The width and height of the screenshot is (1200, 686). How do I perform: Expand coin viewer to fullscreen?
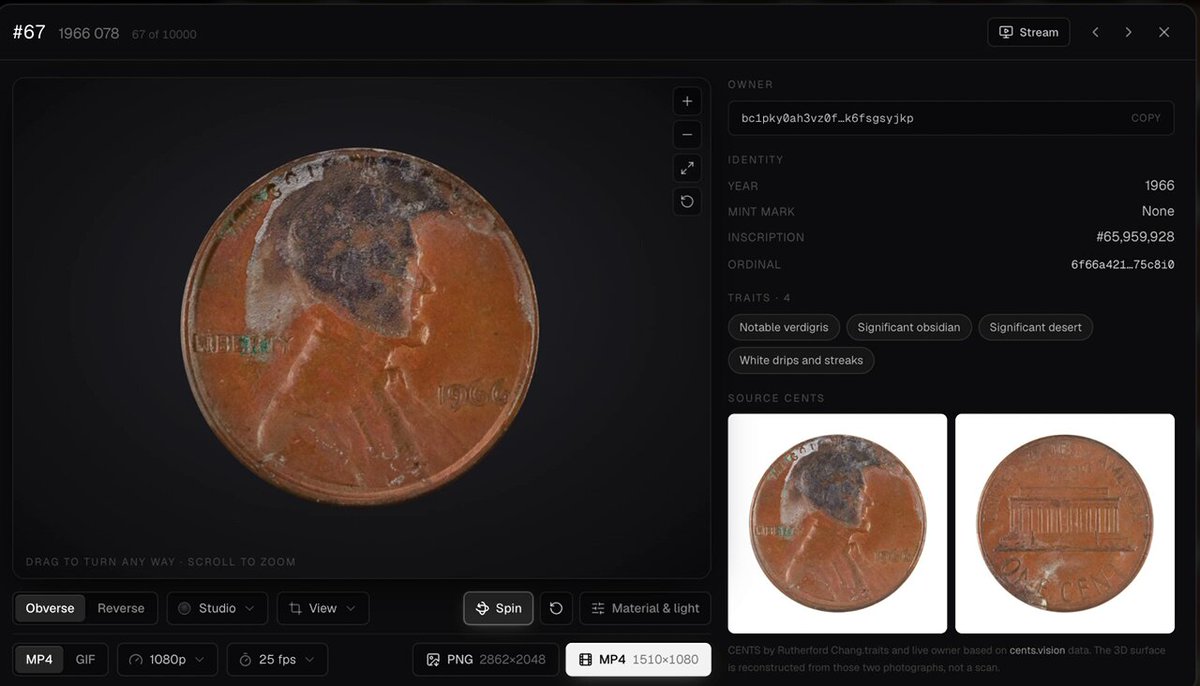pyautogui.click(x=687, y=167)
